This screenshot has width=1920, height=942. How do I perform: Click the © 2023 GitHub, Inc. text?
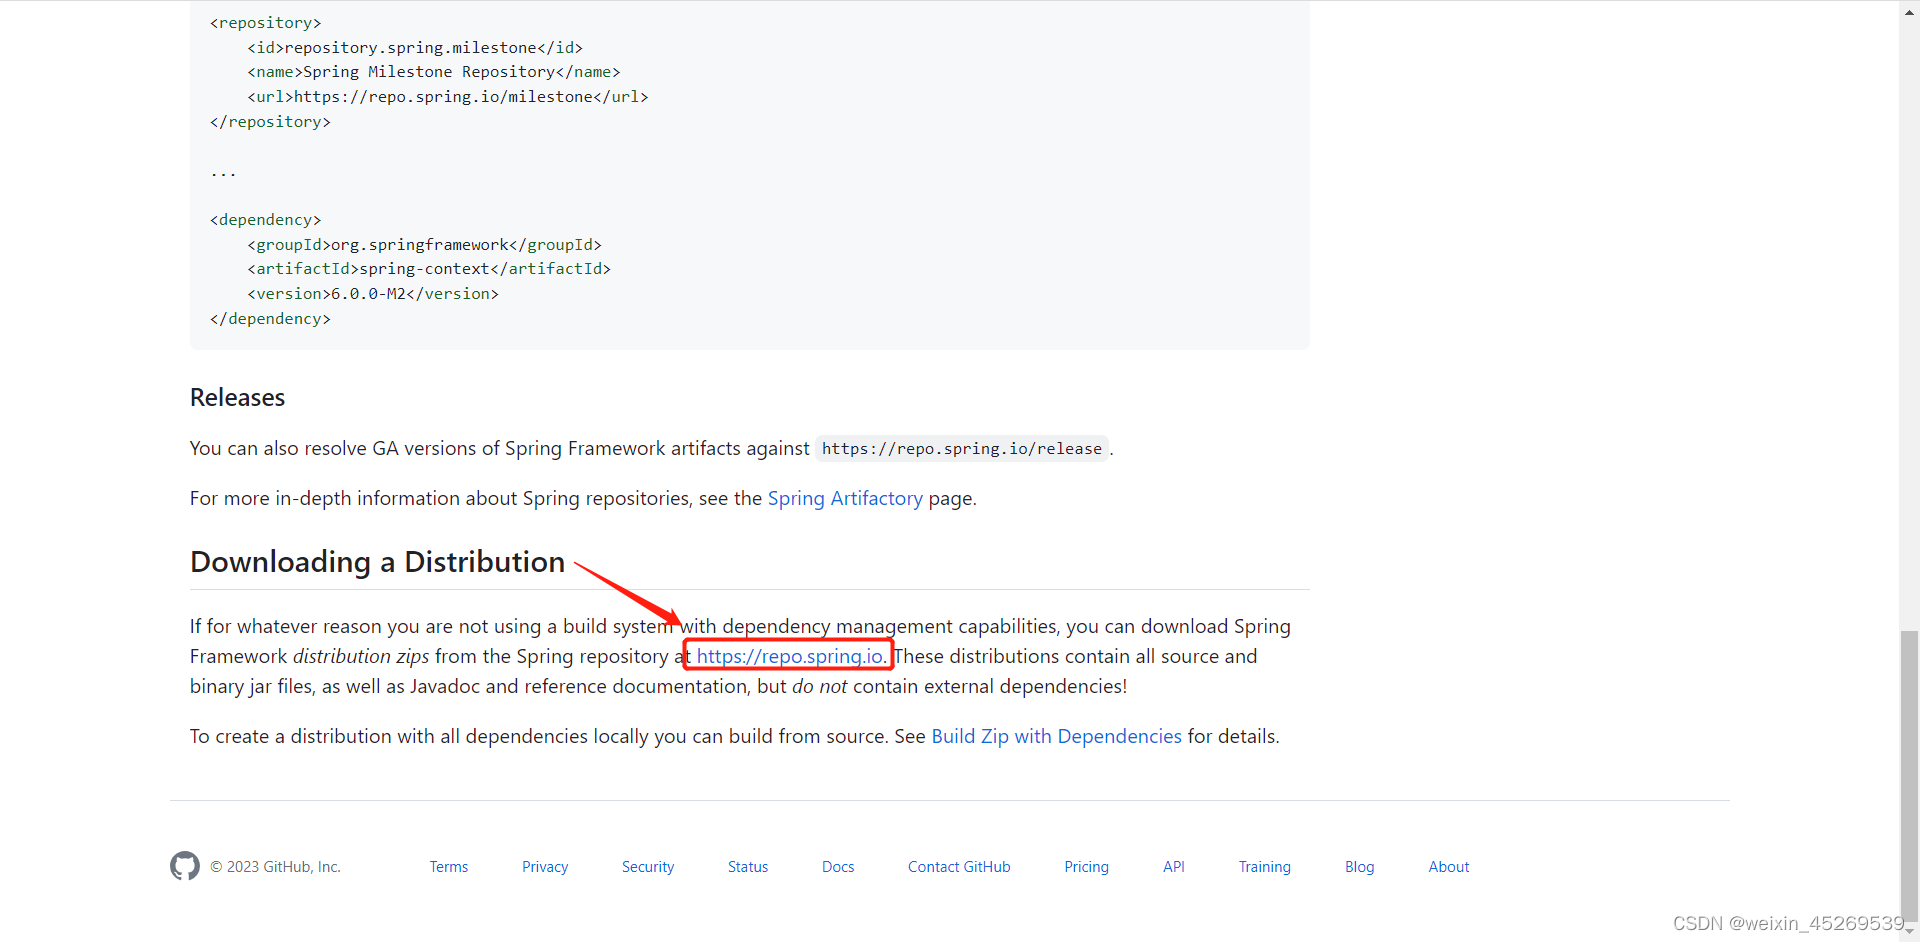275,867
